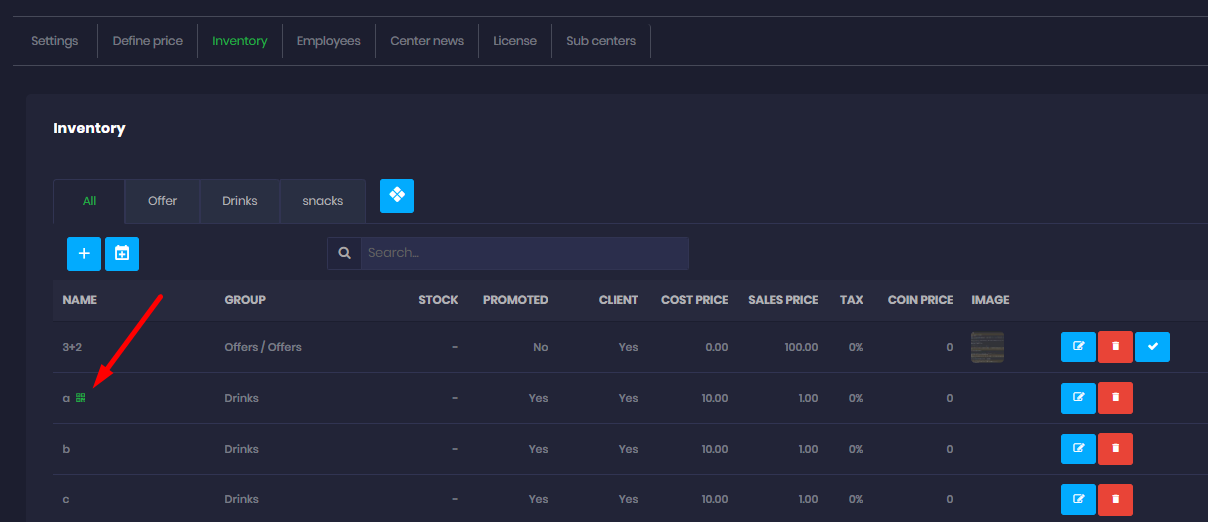
Task: Delete the 3+2 inventory item
Action: click(1115, 347)
